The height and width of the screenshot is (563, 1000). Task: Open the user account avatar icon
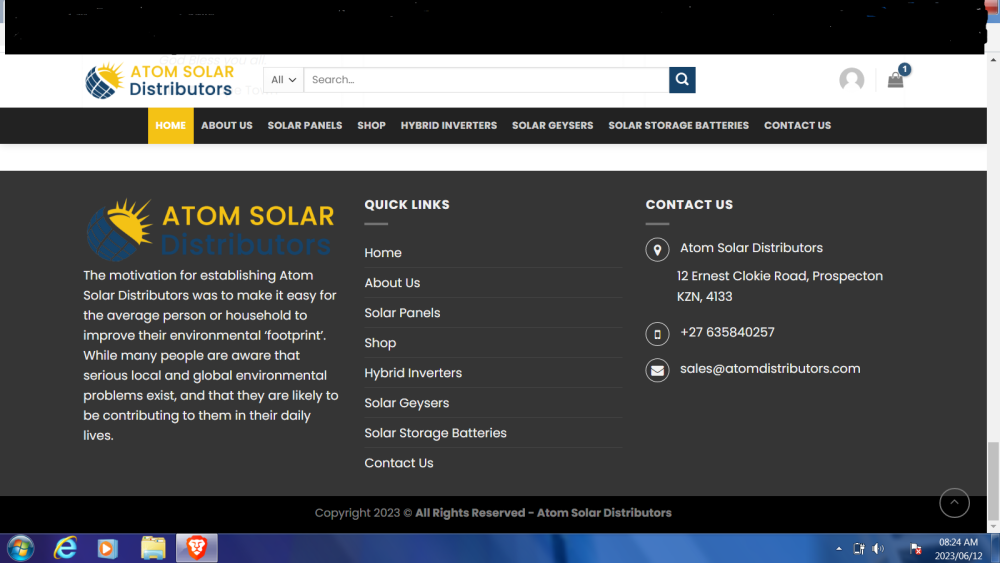coord(851,80)
